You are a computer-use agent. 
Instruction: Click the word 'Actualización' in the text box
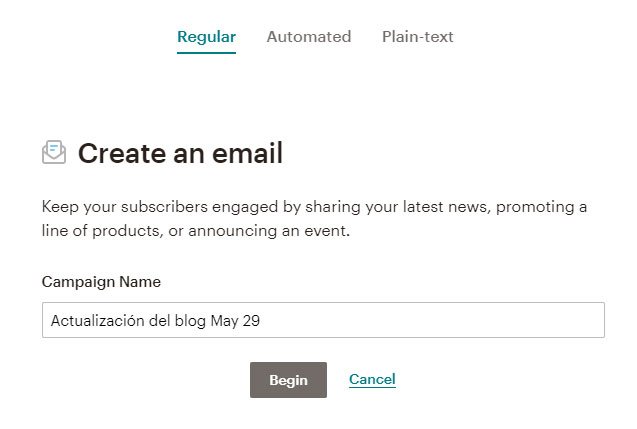(98, 321)
